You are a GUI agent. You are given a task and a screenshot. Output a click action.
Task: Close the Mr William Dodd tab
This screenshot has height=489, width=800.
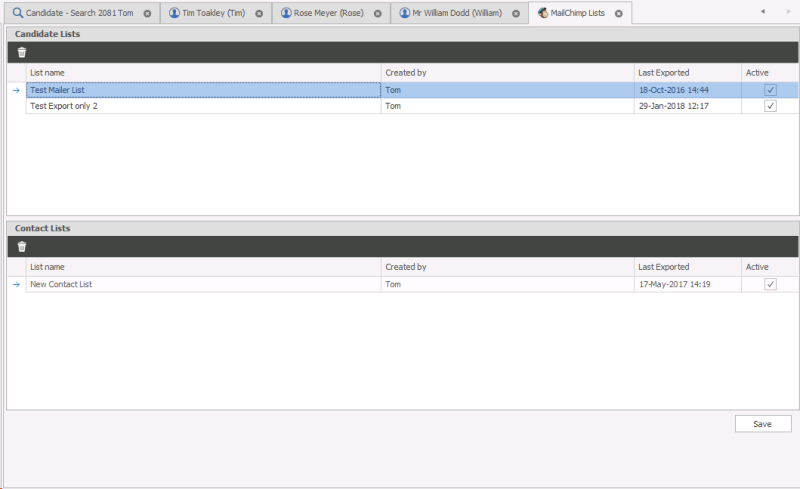(514, 14)
